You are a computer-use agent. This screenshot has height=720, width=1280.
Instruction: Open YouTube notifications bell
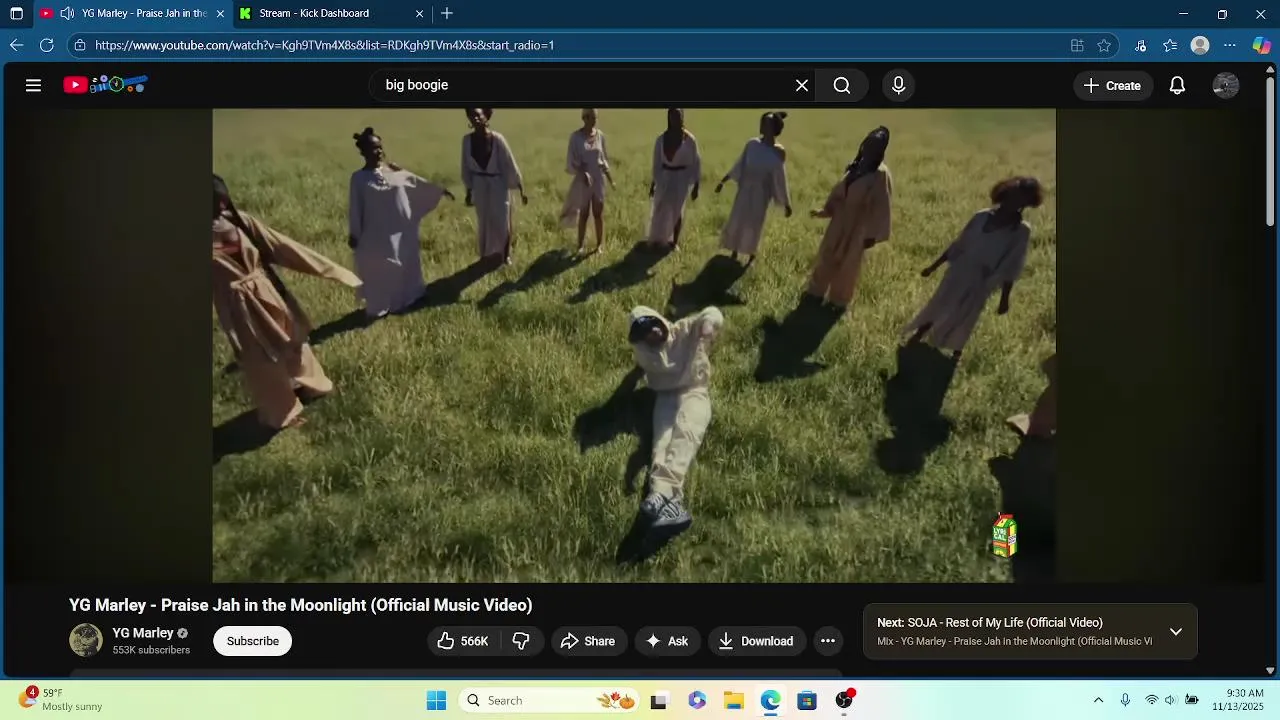pos(1177,85)
